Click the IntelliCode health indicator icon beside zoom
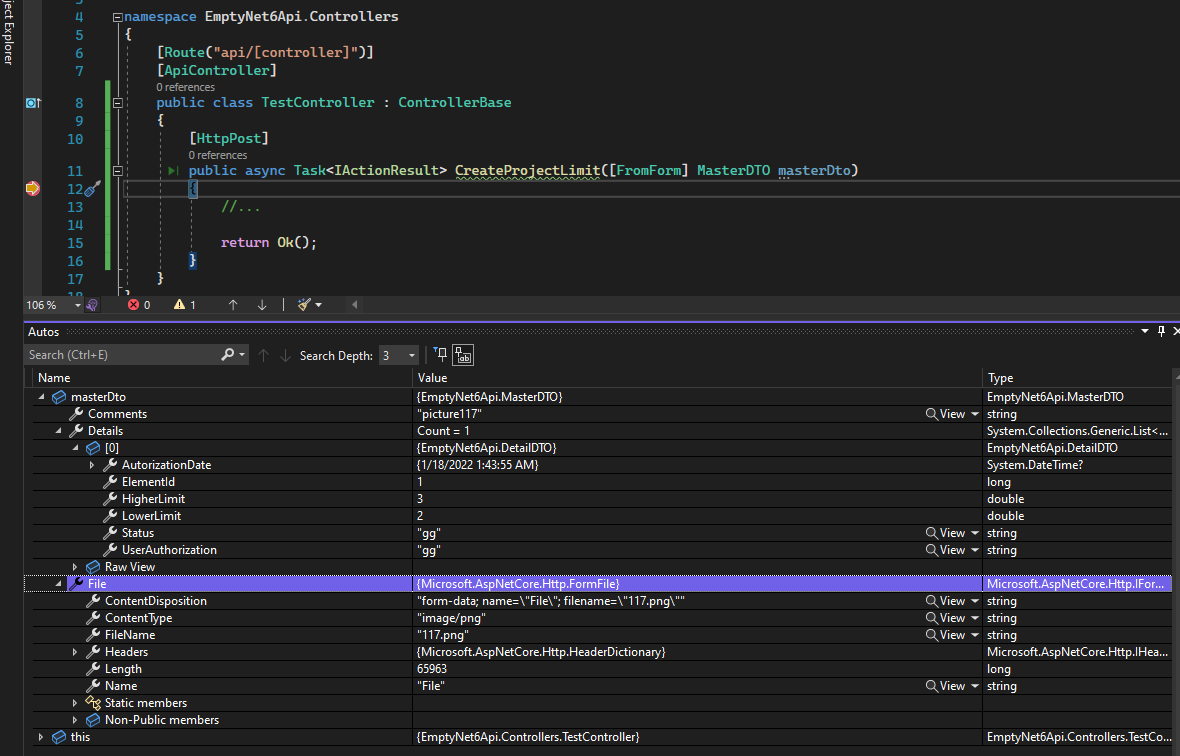Screen dimensions: 1180x756 point(92,305)
